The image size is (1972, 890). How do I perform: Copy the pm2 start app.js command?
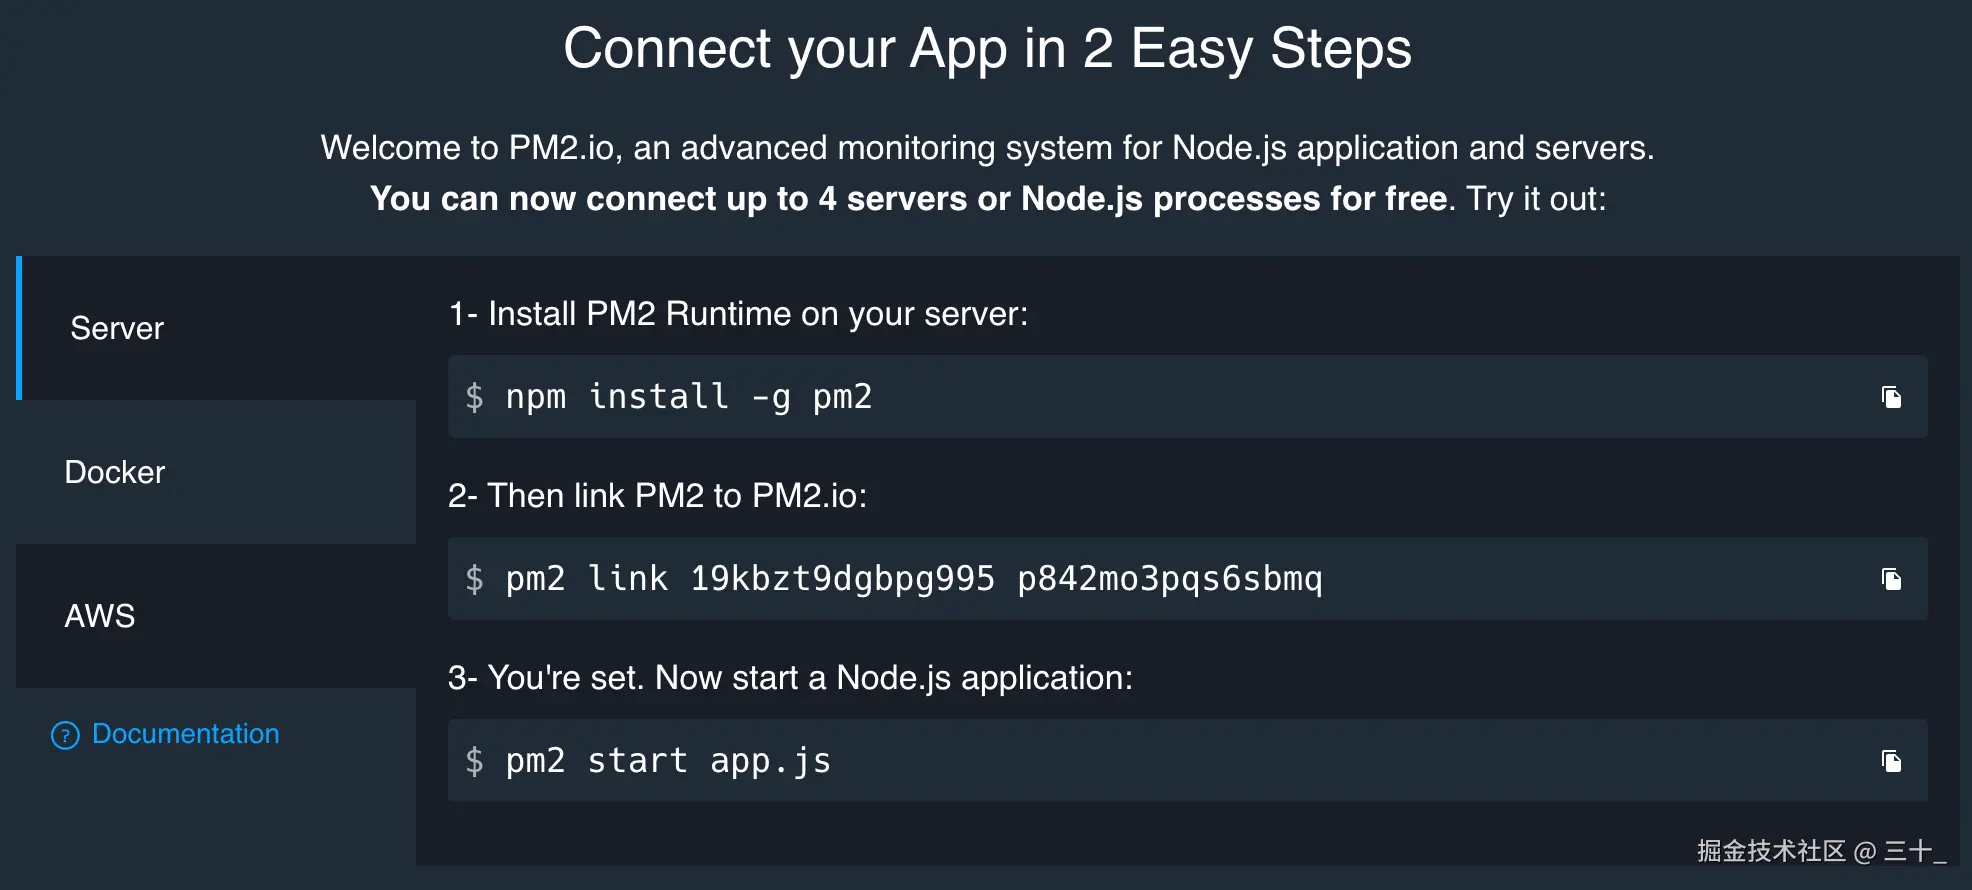pos(1891,761)
